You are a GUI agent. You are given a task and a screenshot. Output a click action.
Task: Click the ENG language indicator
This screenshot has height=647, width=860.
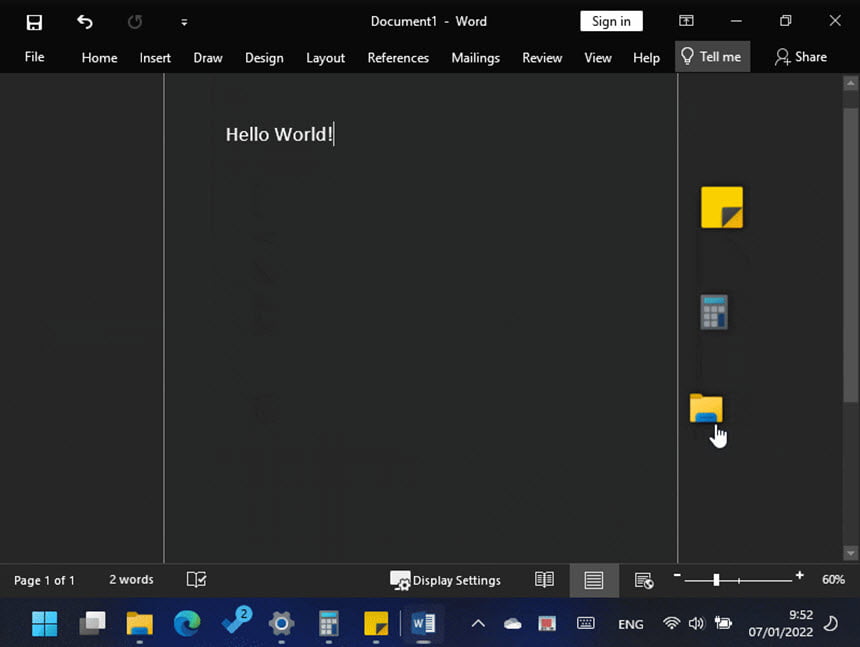click(631, 624)
